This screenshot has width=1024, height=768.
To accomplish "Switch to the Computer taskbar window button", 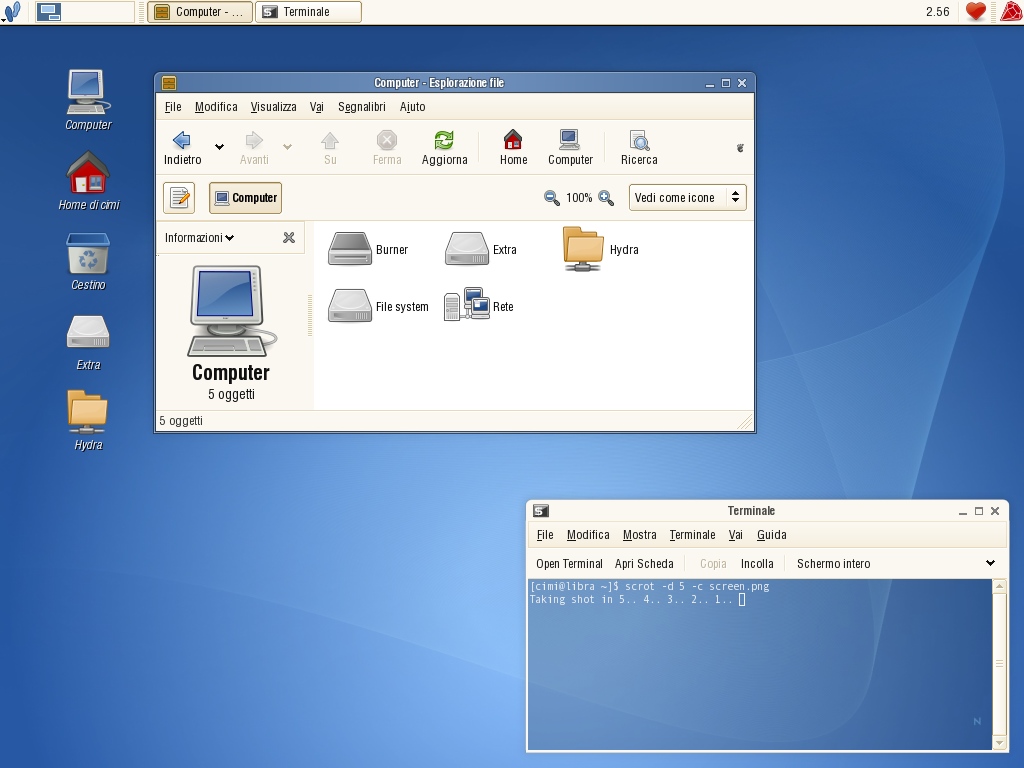I will [x=200, y=12].
